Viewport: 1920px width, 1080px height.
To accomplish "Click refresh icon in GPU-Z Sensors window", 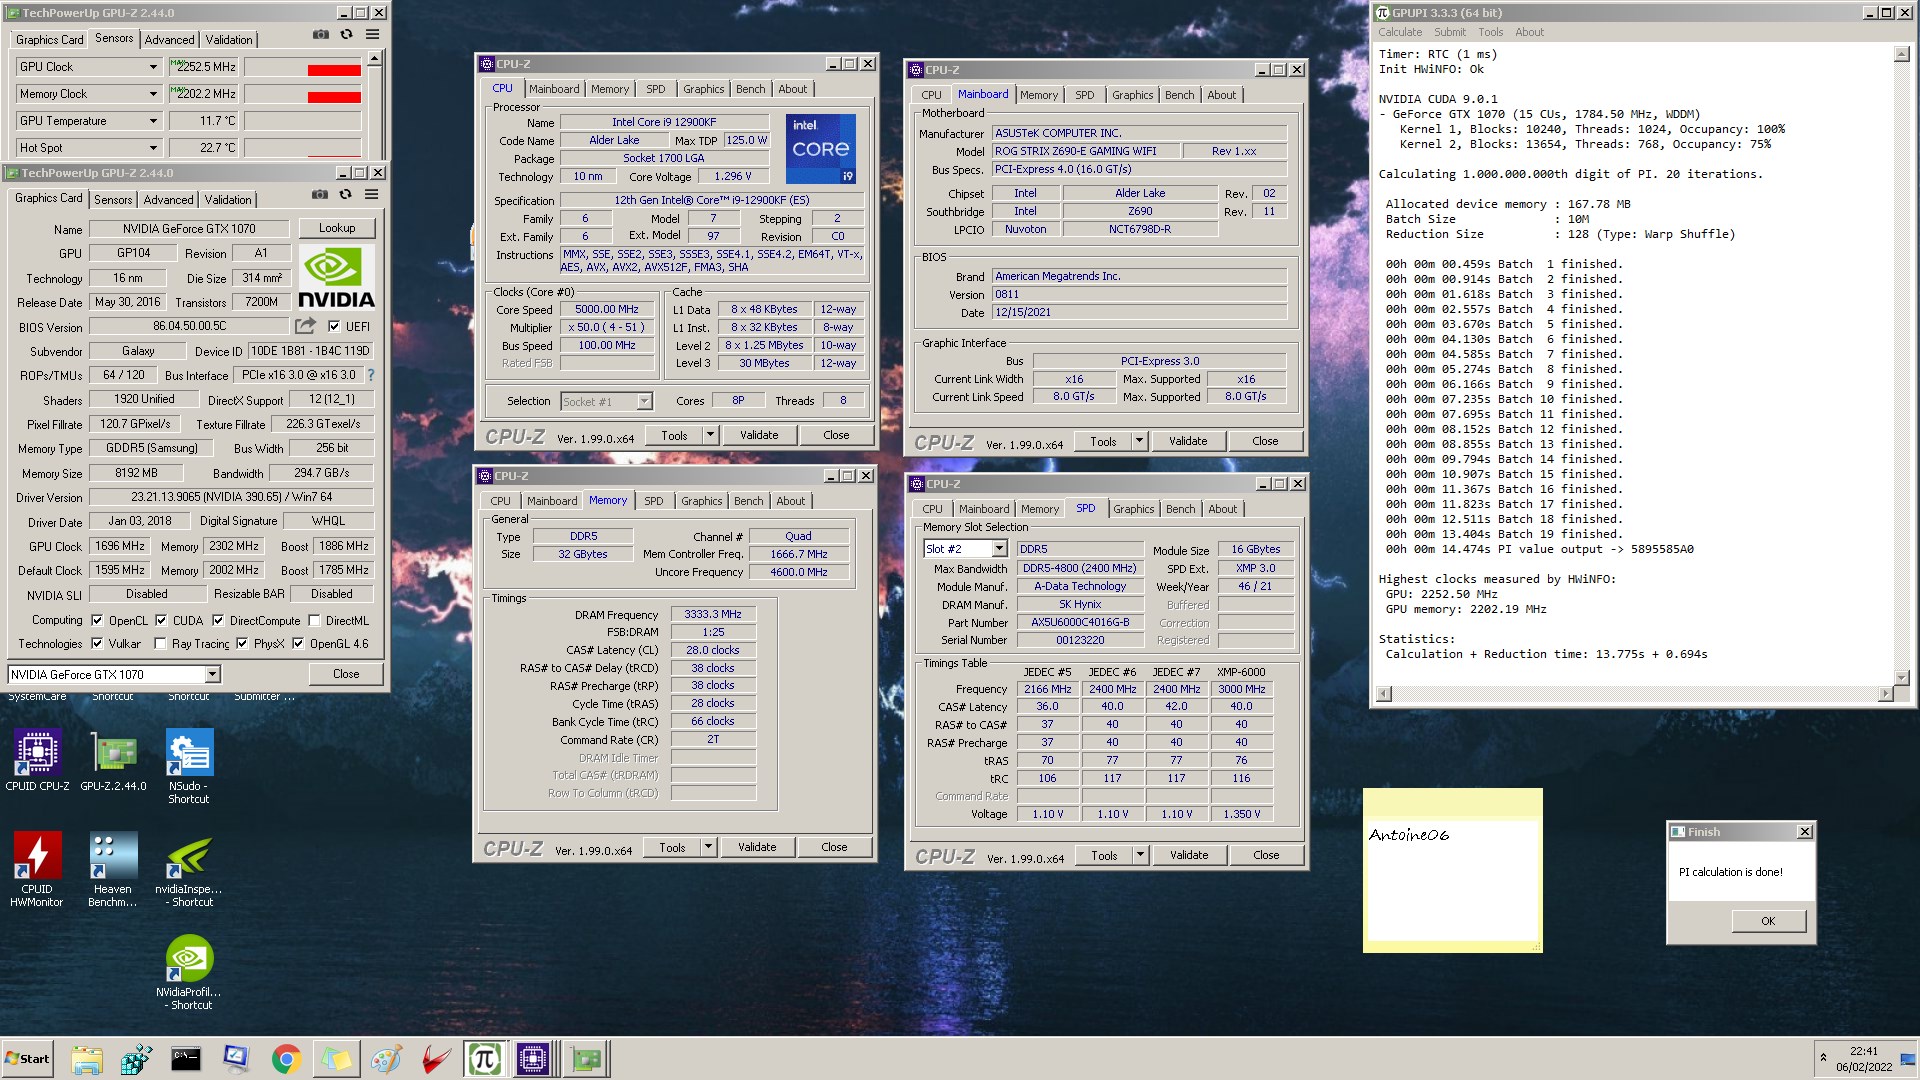I will tap(346, 34).
